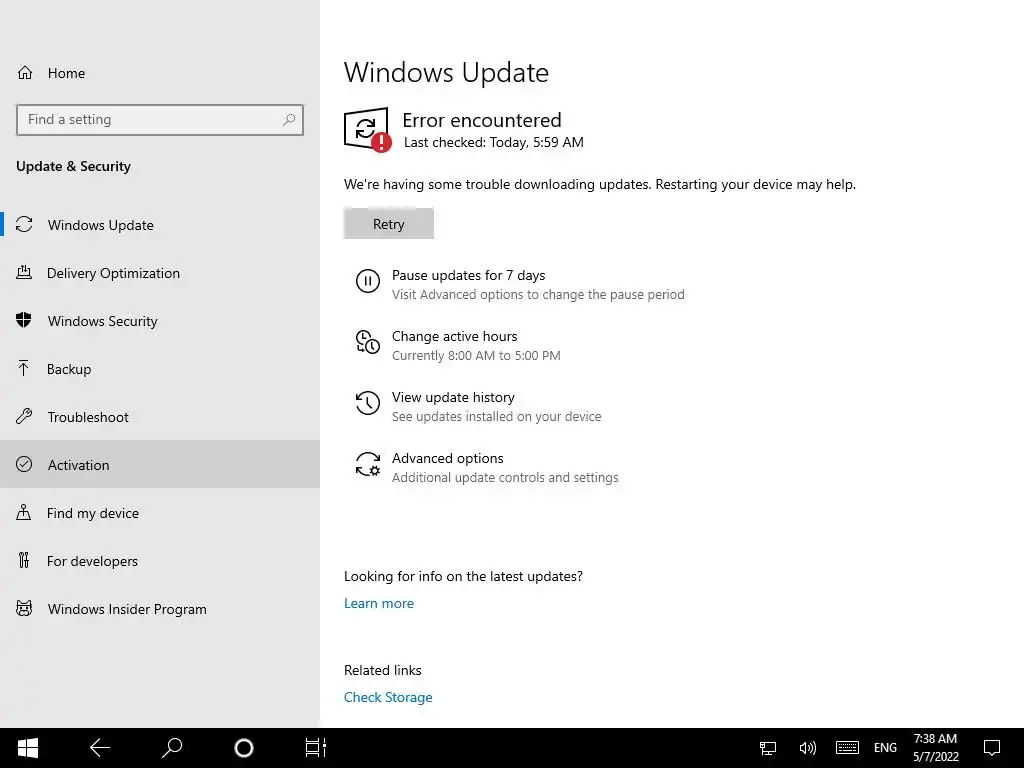
Task: Open the touch keyboard tray icon
Action: click(847, 748)
